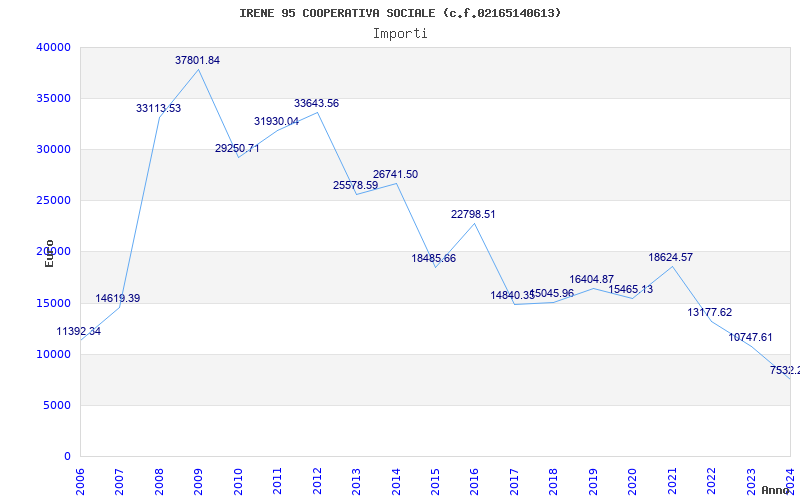Click the 2012 x-axis year label

coord(317,481)
